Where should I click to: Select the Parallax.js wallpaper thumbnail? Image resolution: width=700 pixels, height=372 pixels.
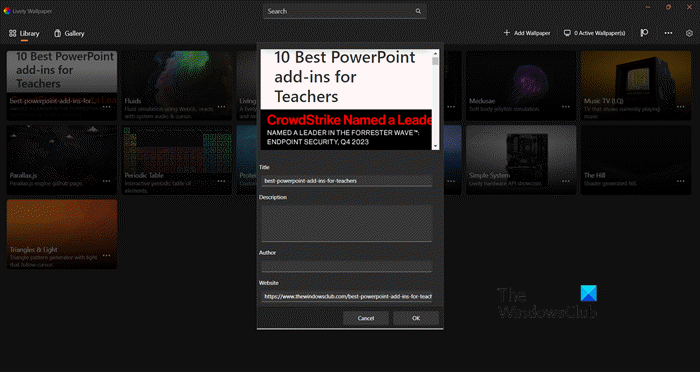62,160
